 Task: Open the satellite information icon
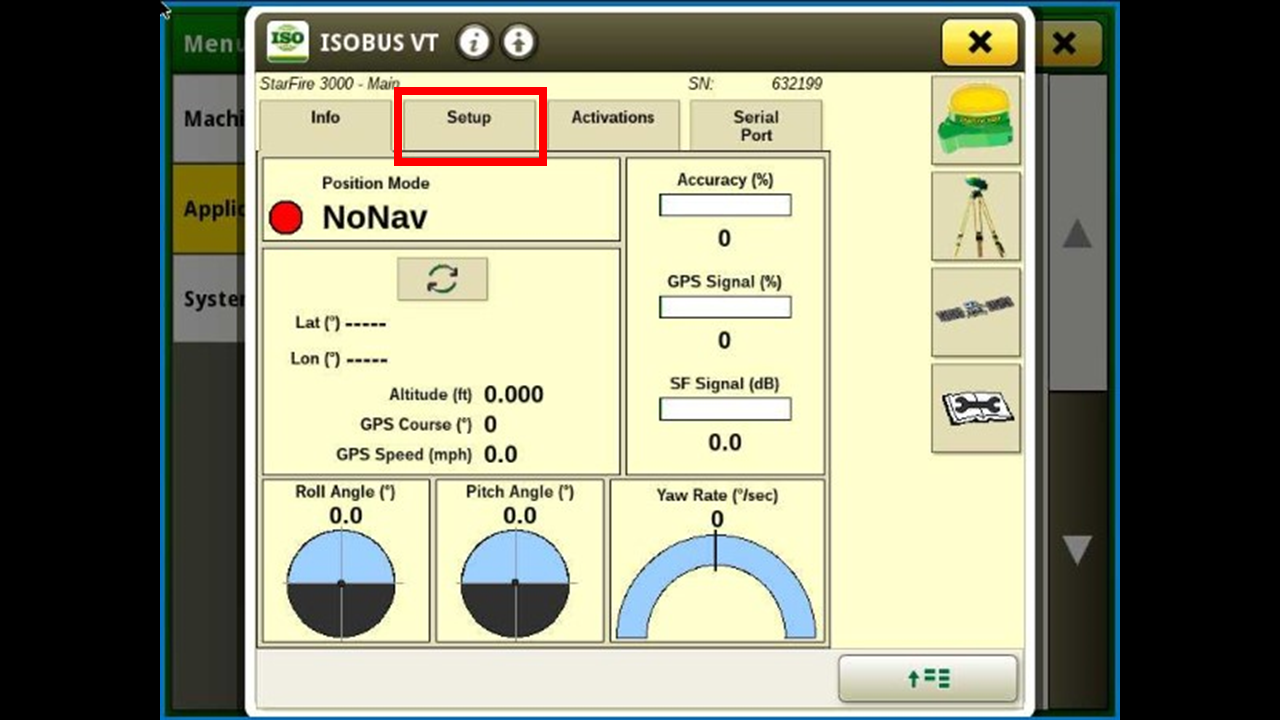click(976, 312)
